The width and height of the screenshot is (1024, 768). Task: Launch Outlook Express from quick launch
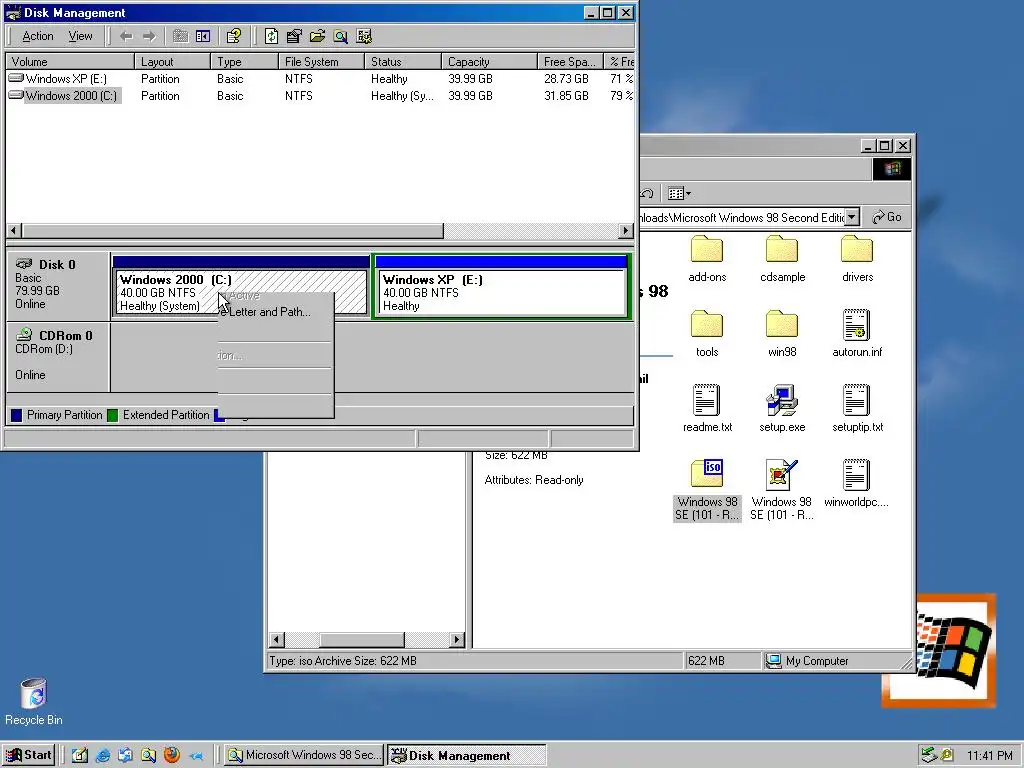coord(125,755)
